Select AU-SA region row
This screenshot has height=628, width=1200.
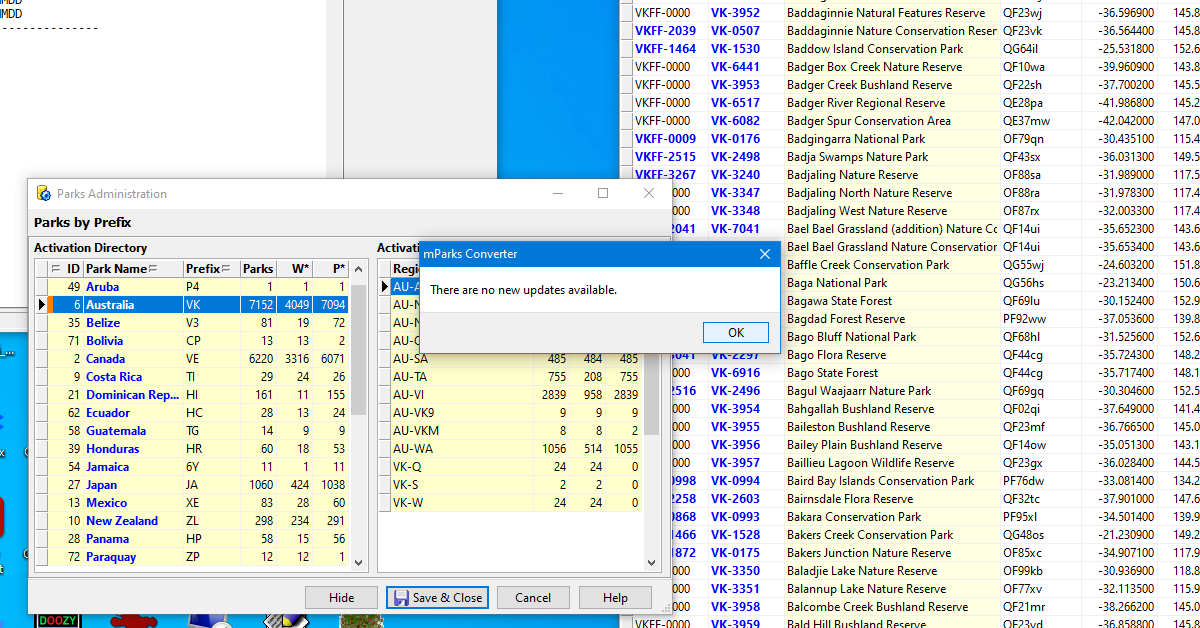pos(510,359)
